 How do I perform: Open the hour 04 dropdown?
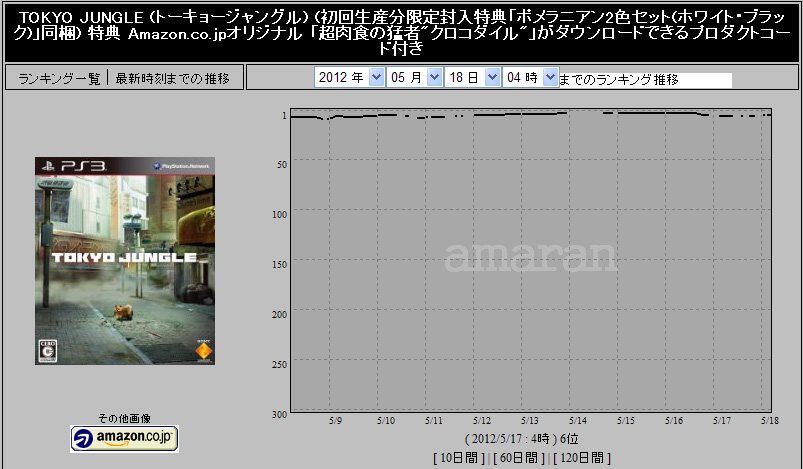[x=530, y=77]
